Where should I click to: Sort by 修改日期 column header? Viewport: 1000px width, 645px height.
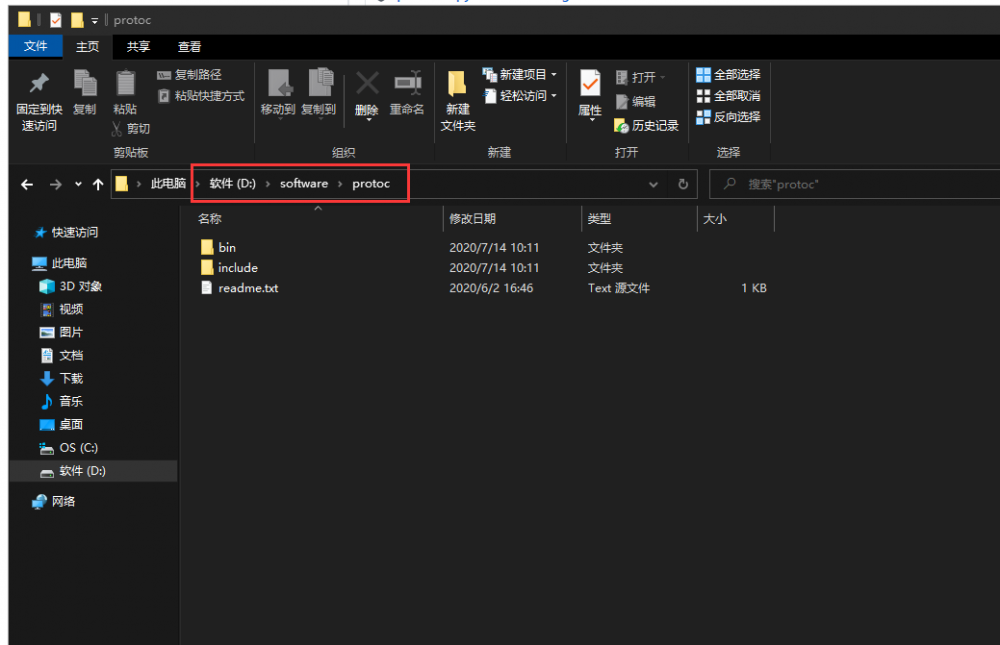472,219
